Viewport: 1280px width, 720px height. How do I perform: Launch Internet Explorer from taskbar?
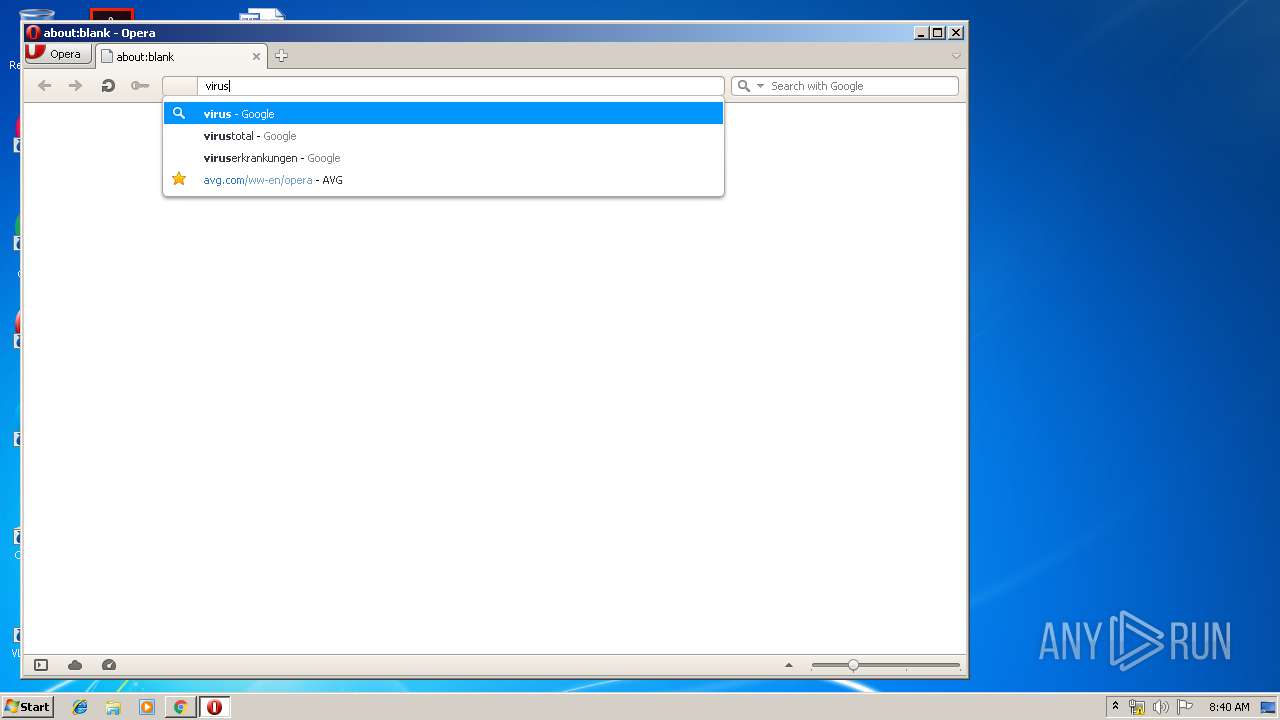pos(80,707)
